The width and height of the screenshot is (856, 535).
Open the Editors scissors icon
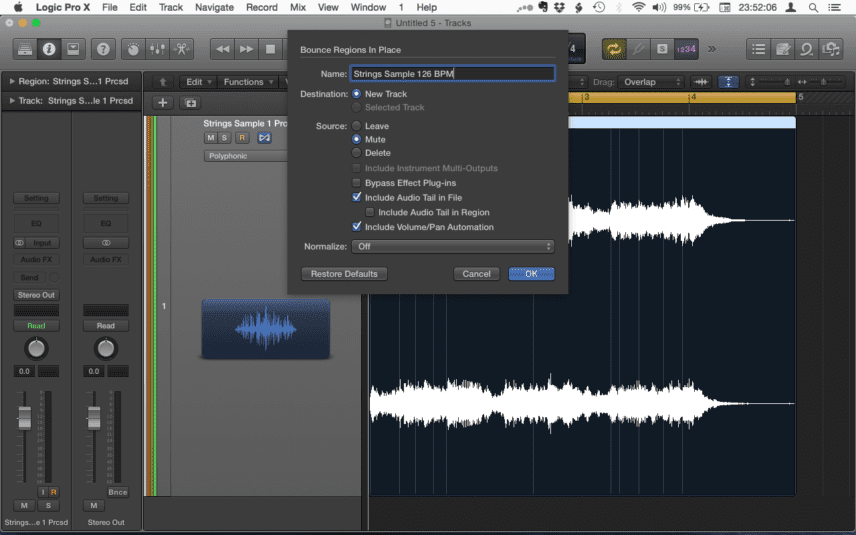(181, 49)
